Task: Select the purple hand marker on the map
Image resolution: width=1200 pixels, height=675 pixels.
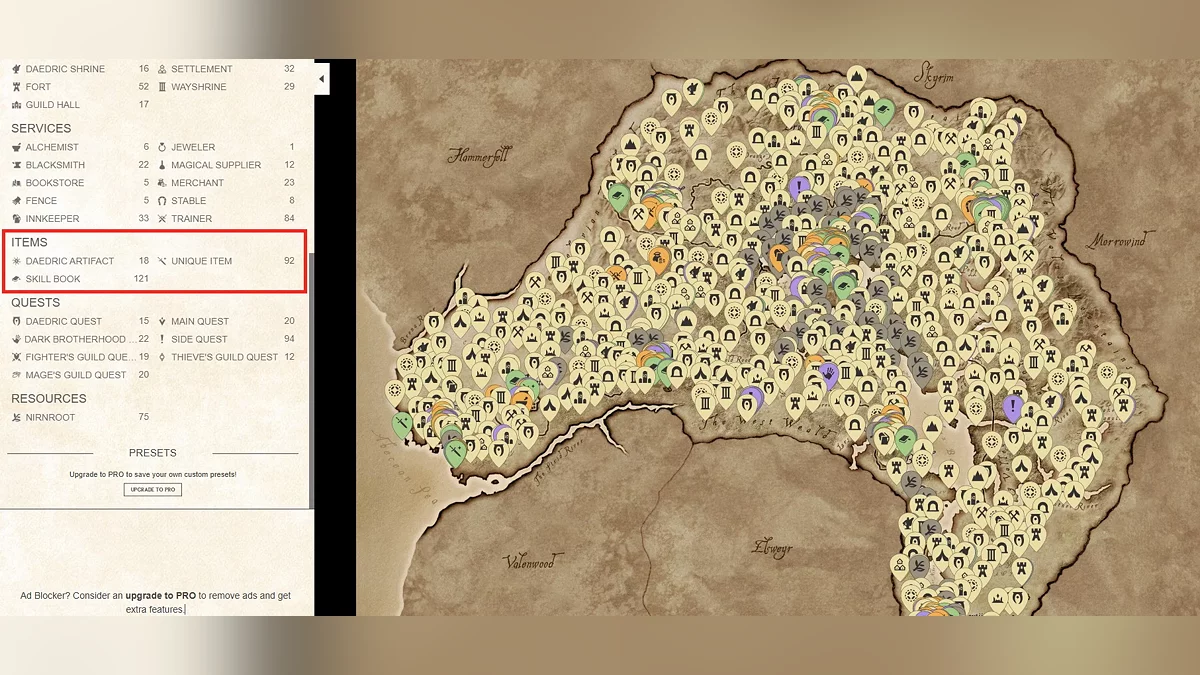Action: tap(829, 375)
